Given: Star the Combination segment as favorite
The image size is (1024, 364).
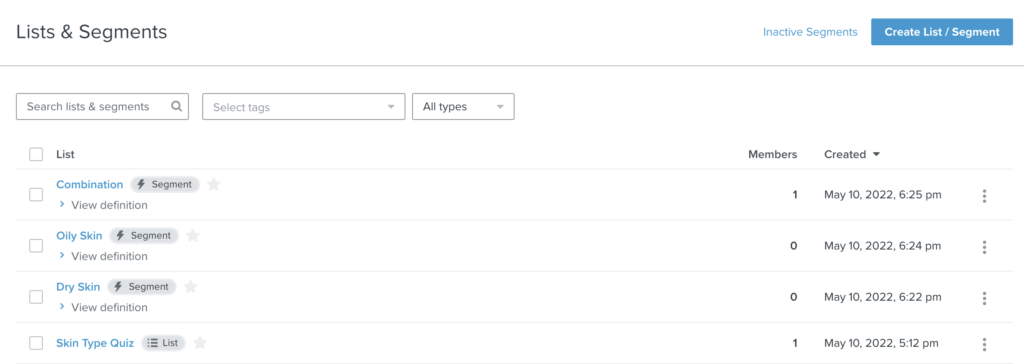Looking at the screenshot, I should [x=214, y=184].
